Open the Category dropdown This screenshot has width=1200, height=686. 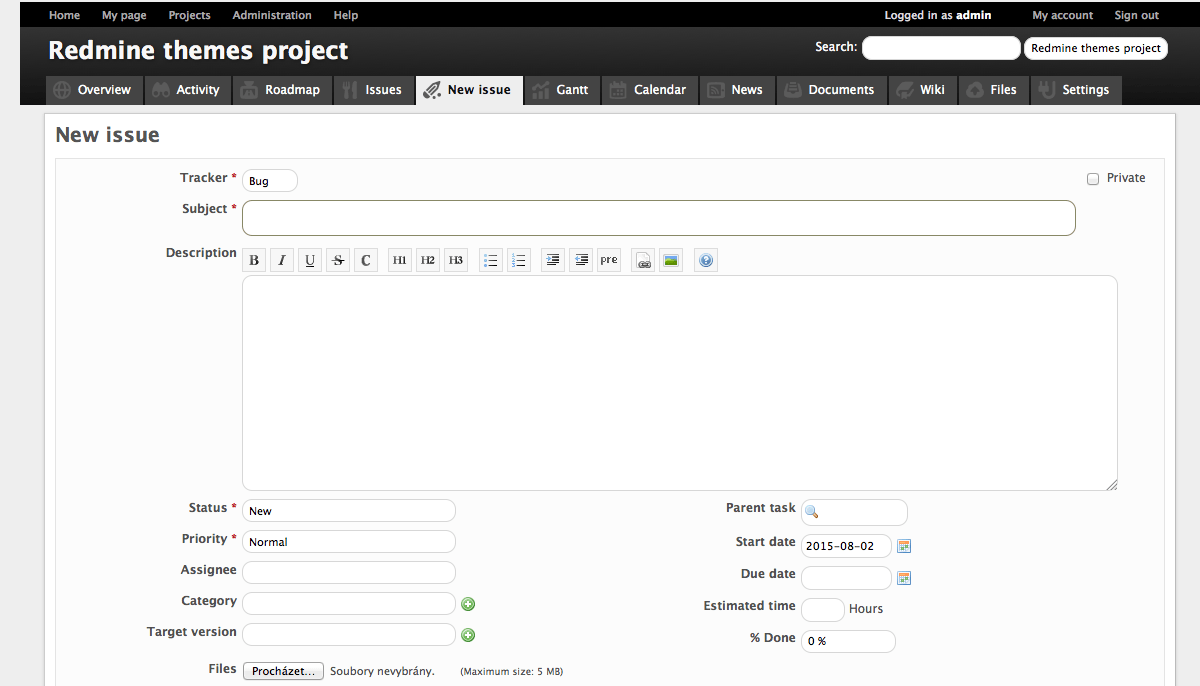click(349, 604)
